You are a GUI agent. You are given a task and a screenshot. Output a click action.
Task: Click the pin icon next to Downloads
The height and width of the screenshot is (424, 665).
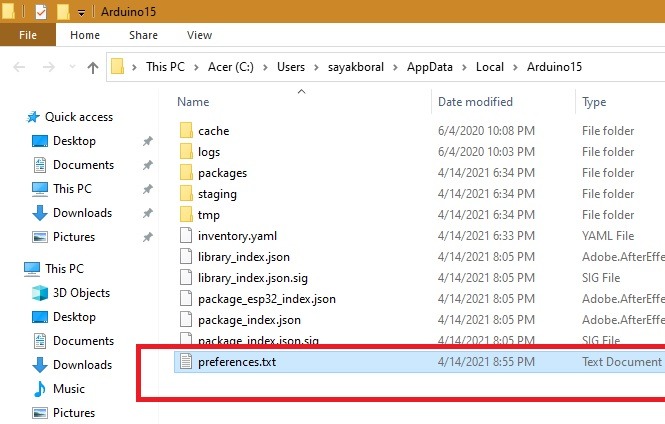point(148,213)
